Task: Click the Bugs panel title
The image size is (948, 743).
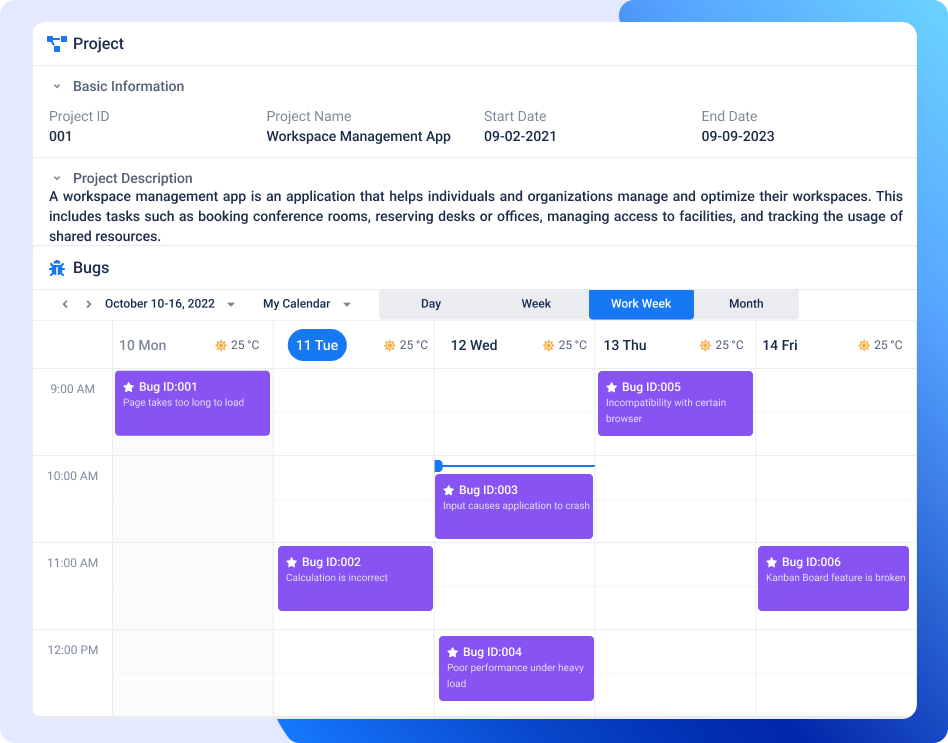Action: pyautogui.click(x=91, y=268)
